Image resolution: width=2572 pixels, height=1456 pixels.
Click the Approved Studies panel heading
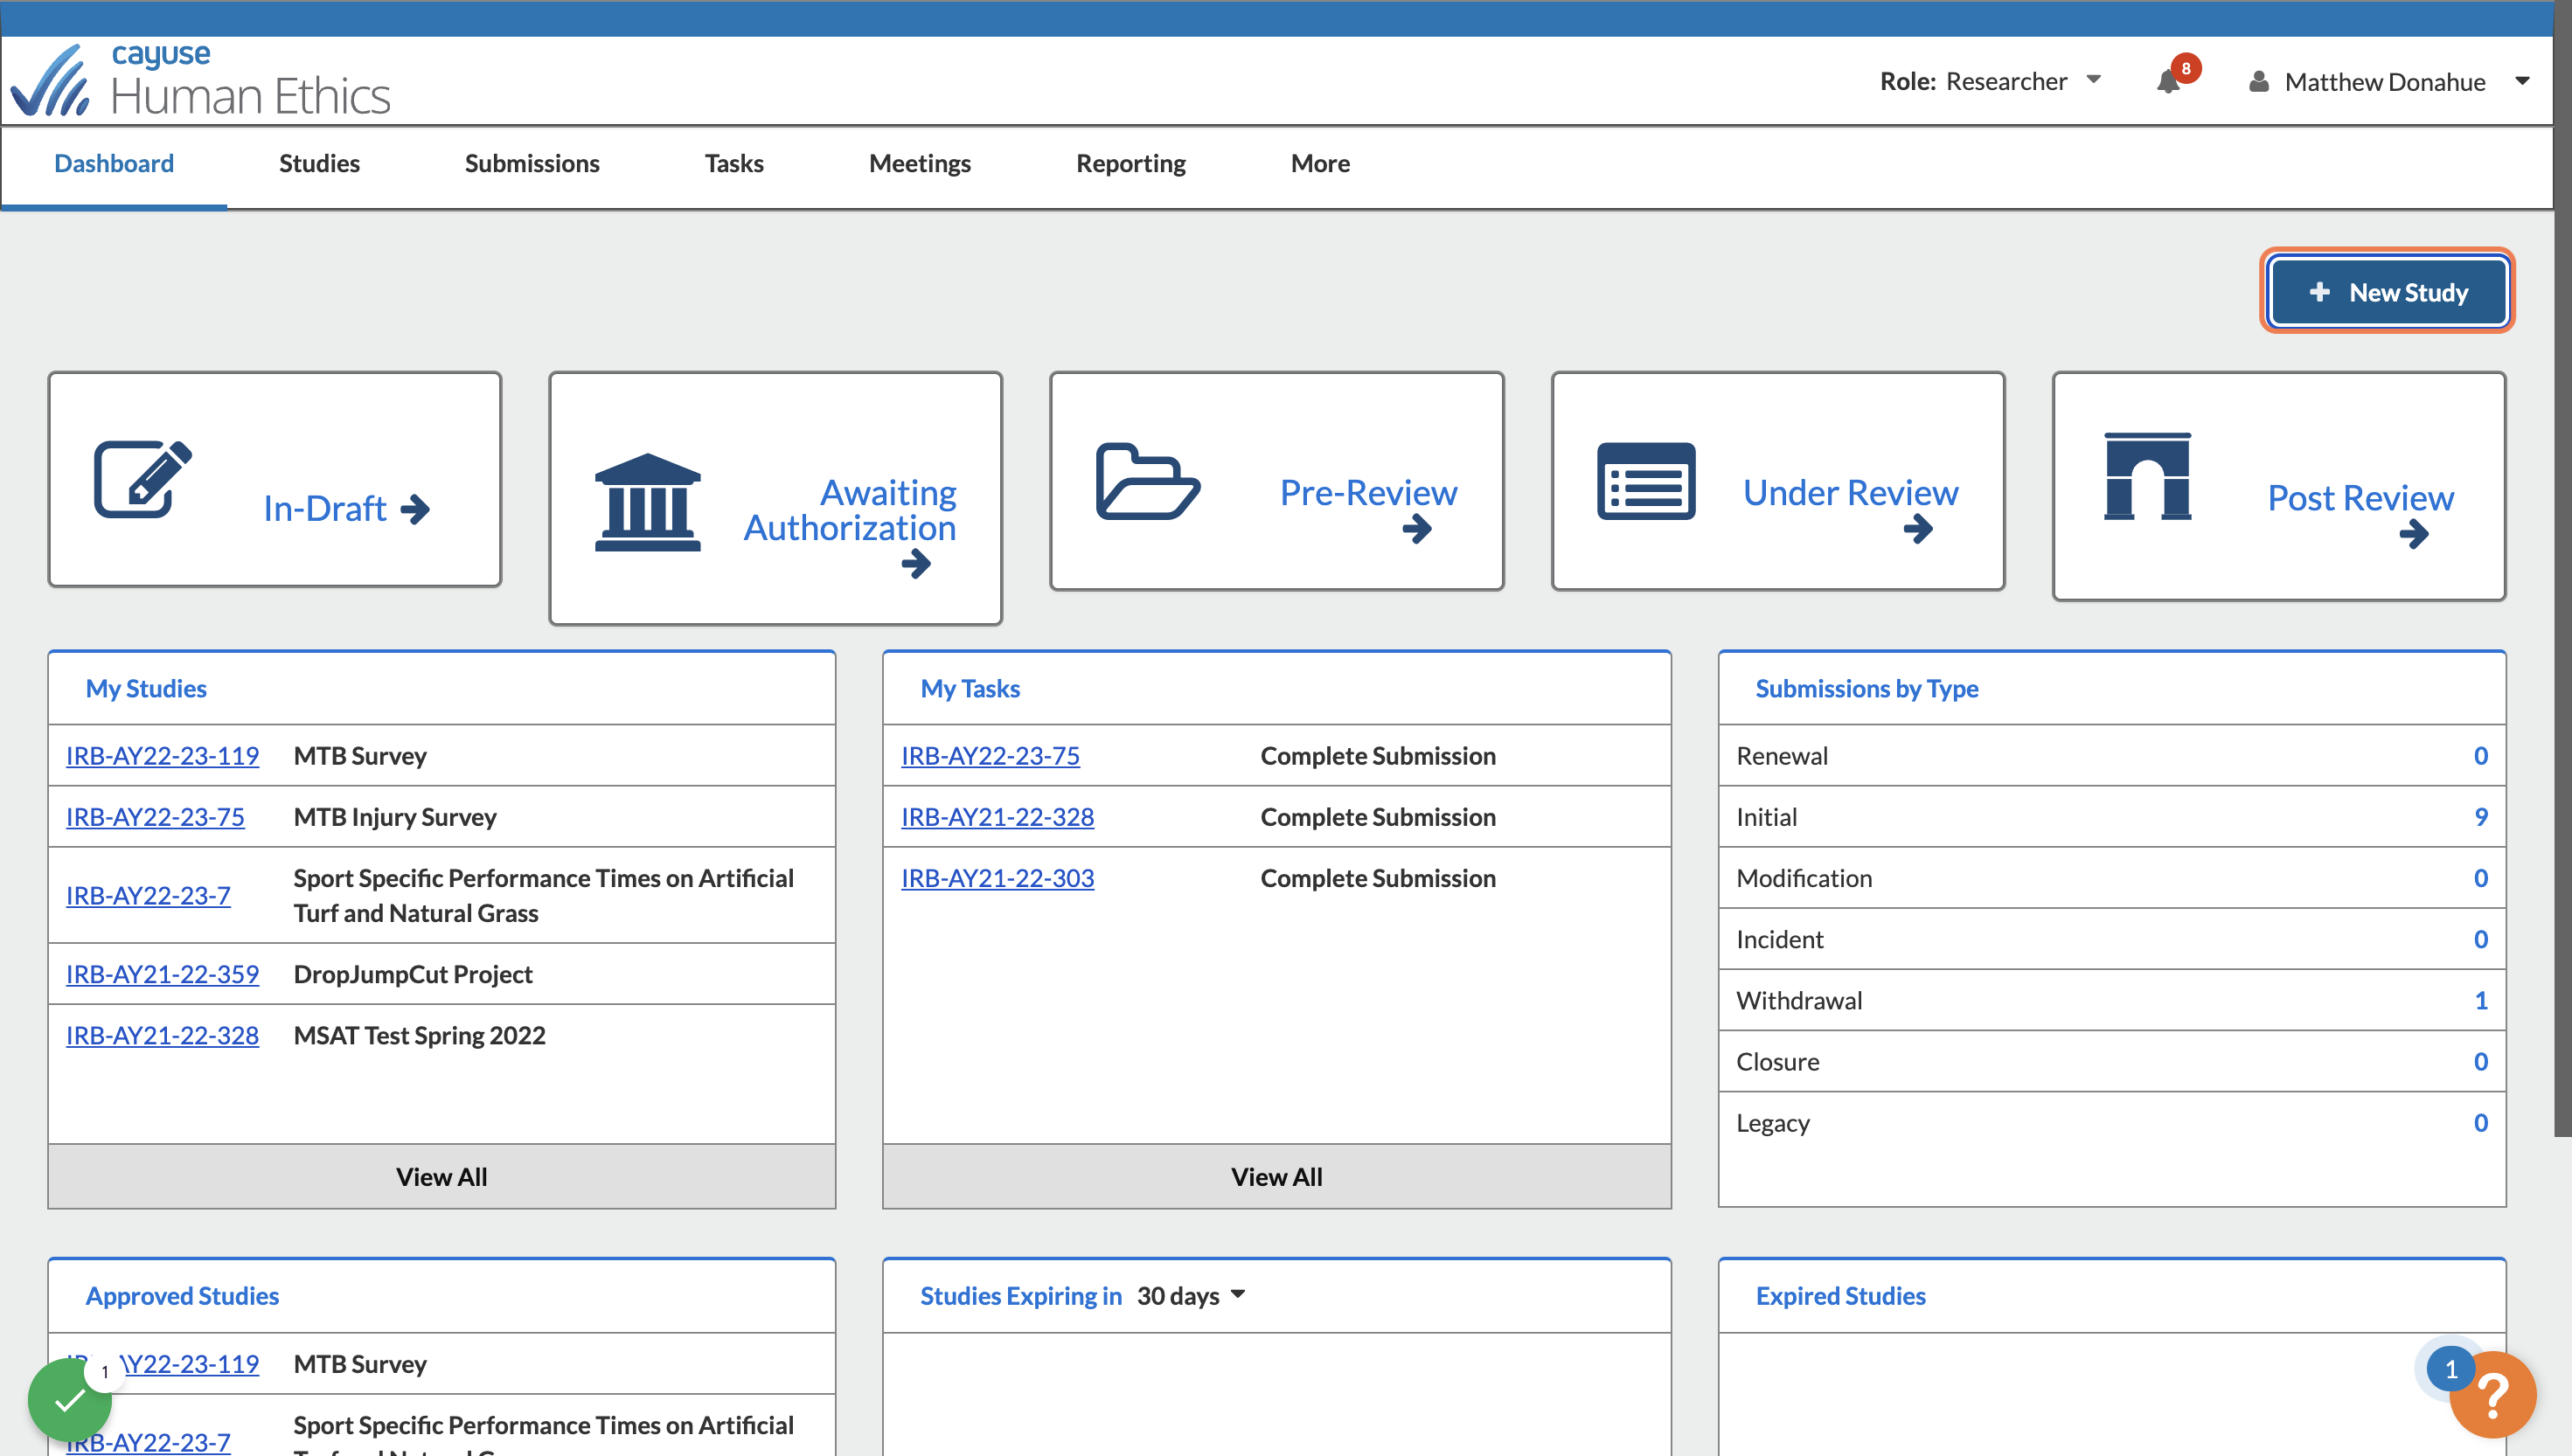(x=182, y=1295)
